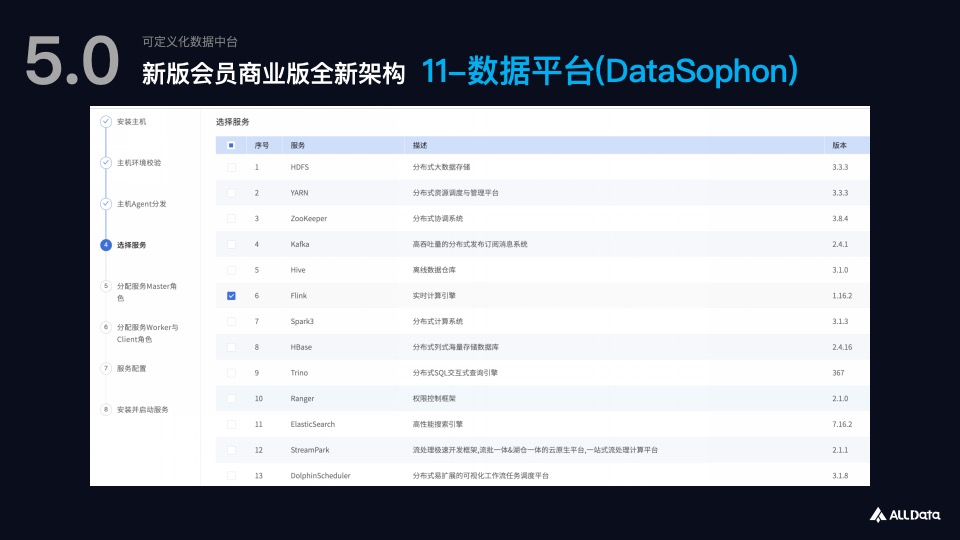Check the Kafka service checkbox
The width and height of the screenshot is (960, 540).
(231, 244)
